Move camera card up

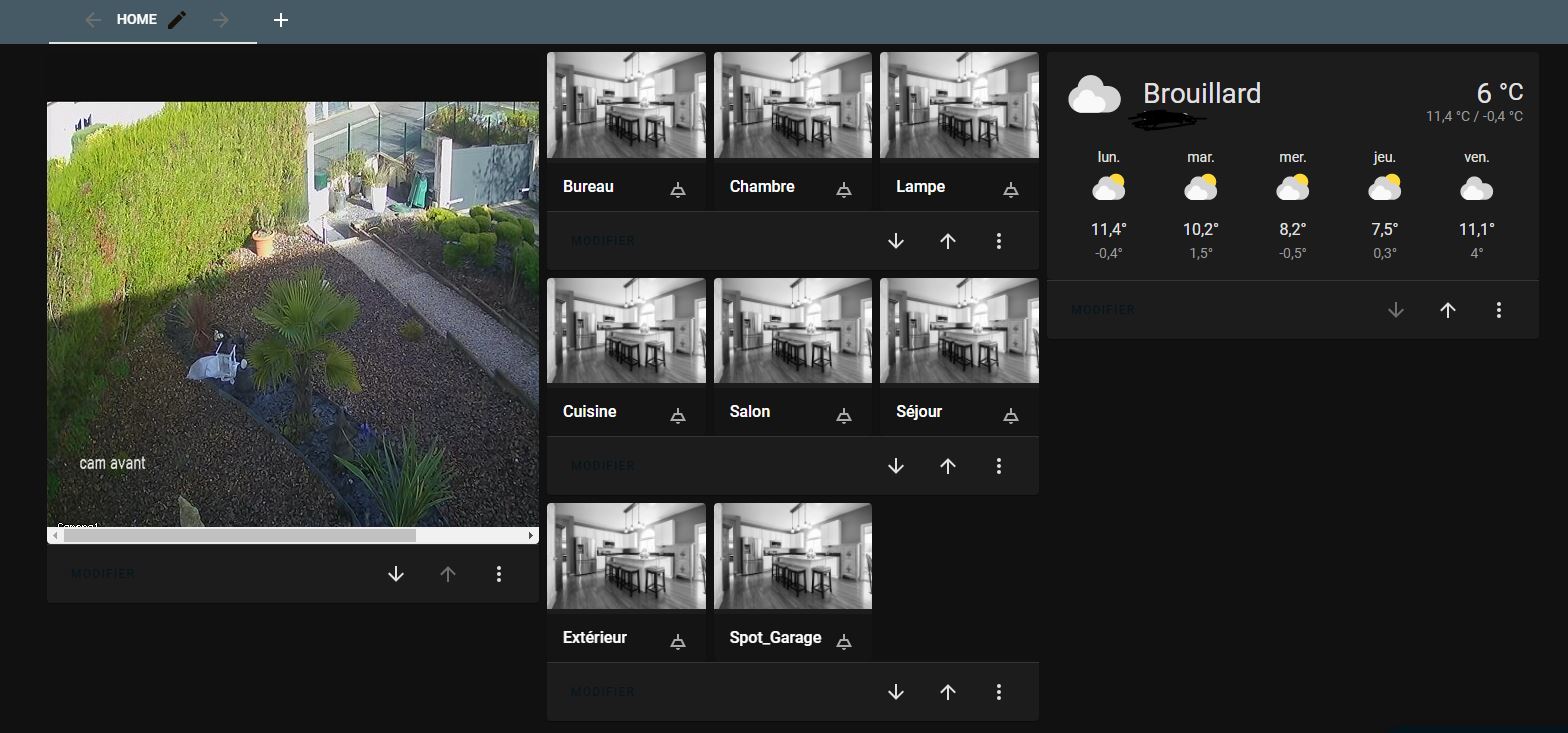(x=448, y=574)
